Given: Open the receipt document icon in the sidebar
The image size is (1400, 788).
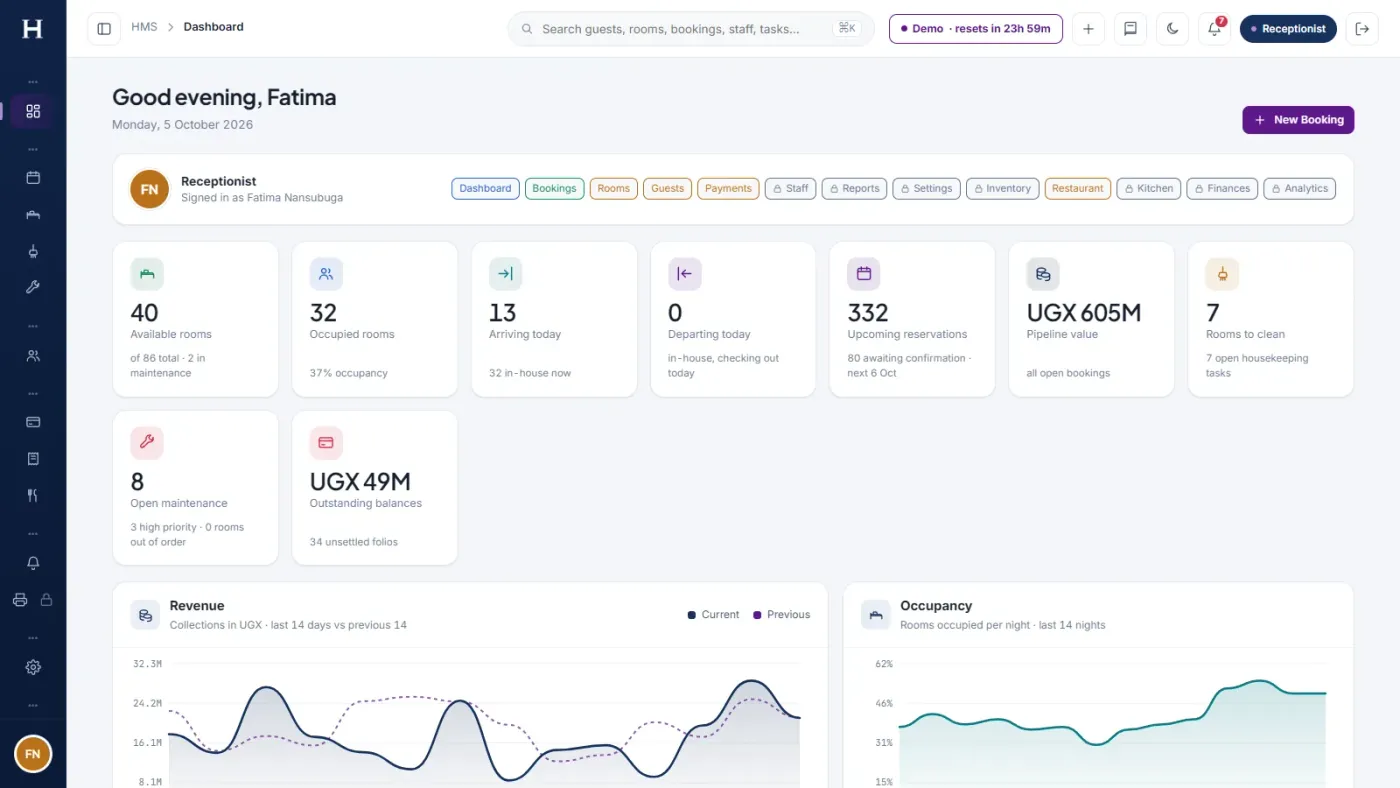Looking at the screenshot, I should tap(33, 458).
